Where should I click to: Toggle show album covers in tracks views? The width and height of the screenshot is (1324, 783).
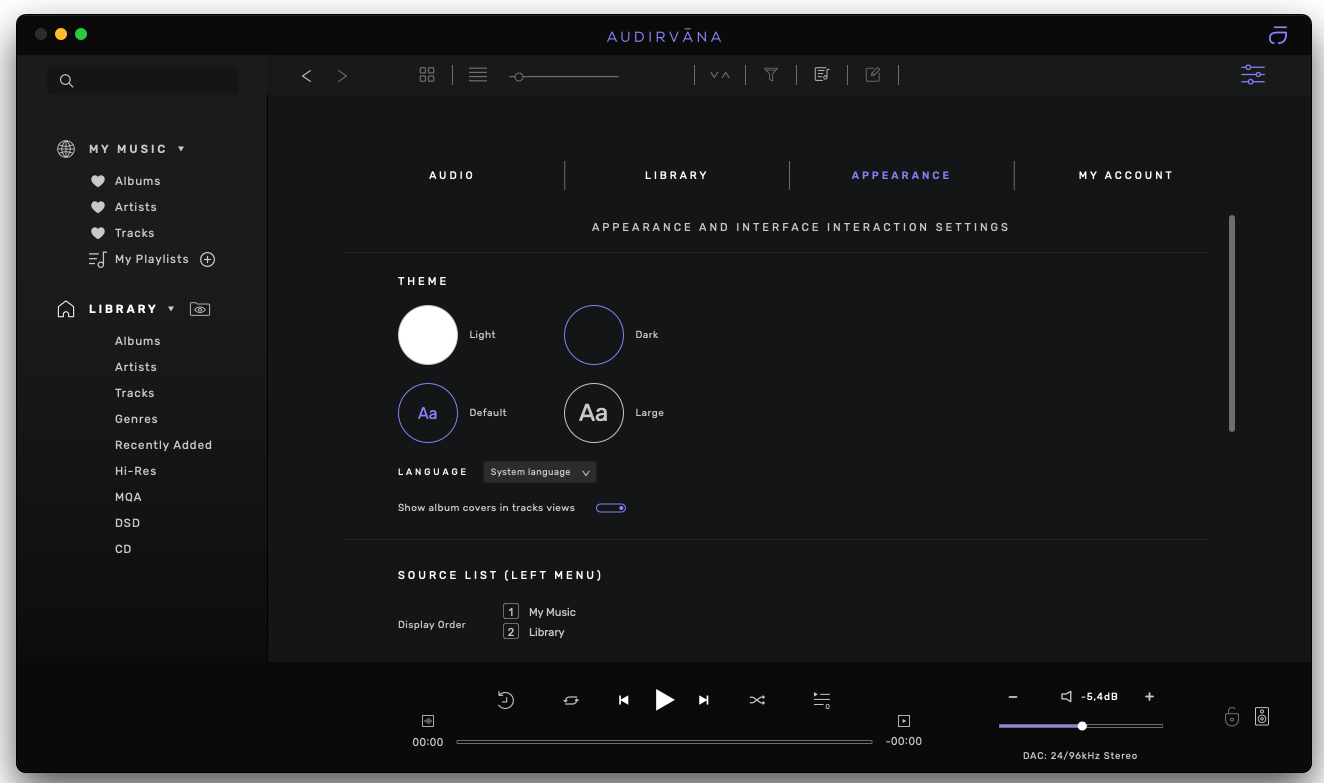611,508
